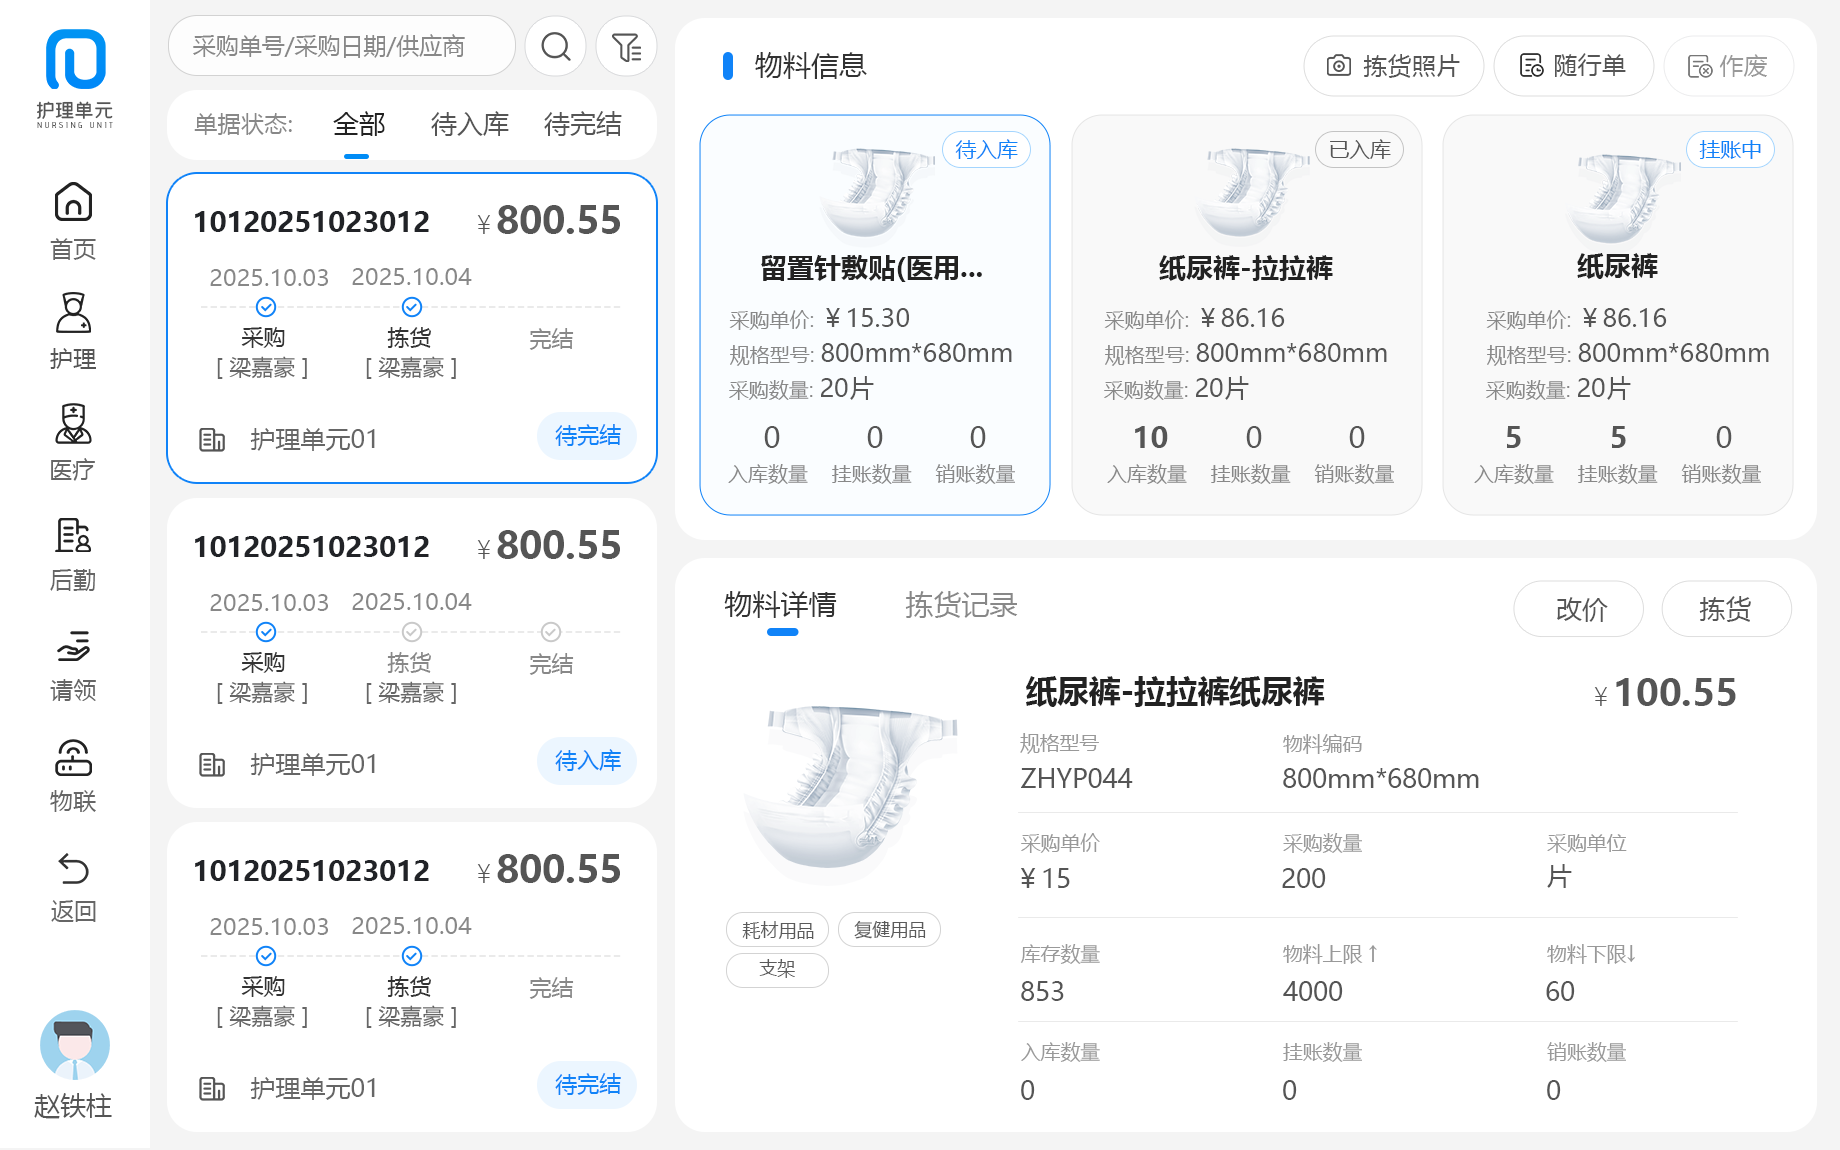Select the 纸尿裤-拉拉裤 material card
Viewport: 1840px width, 1150px height.
(x=1246, y=315)
